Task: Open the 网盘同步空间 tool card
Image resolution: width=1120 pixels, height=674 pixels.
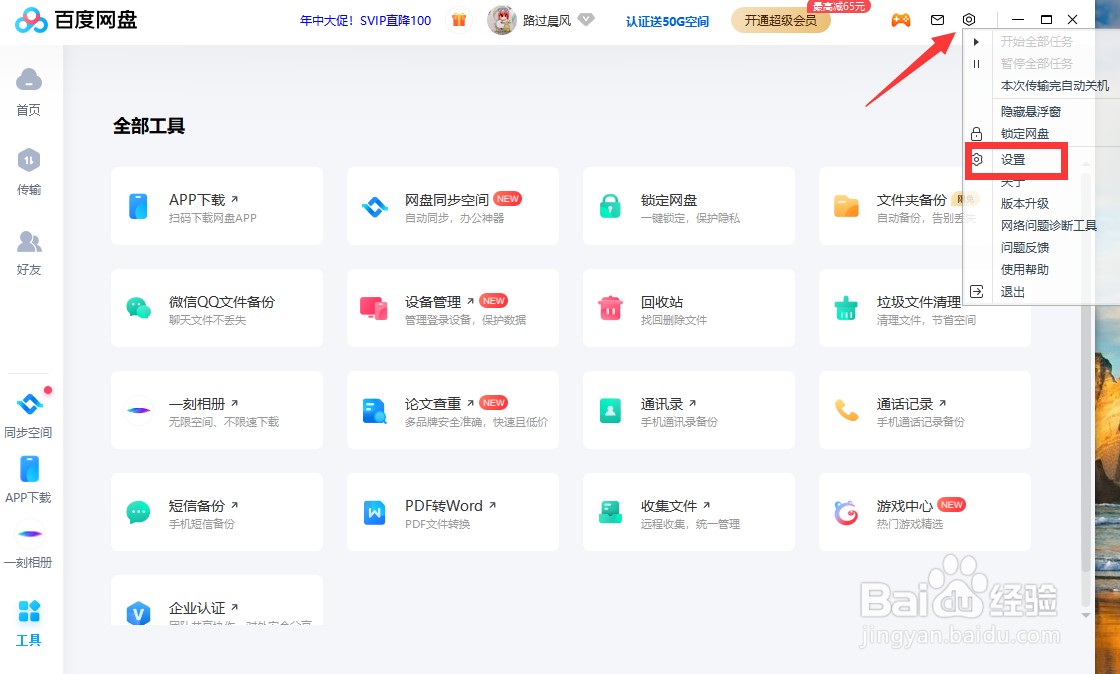Action: (453, 206)
